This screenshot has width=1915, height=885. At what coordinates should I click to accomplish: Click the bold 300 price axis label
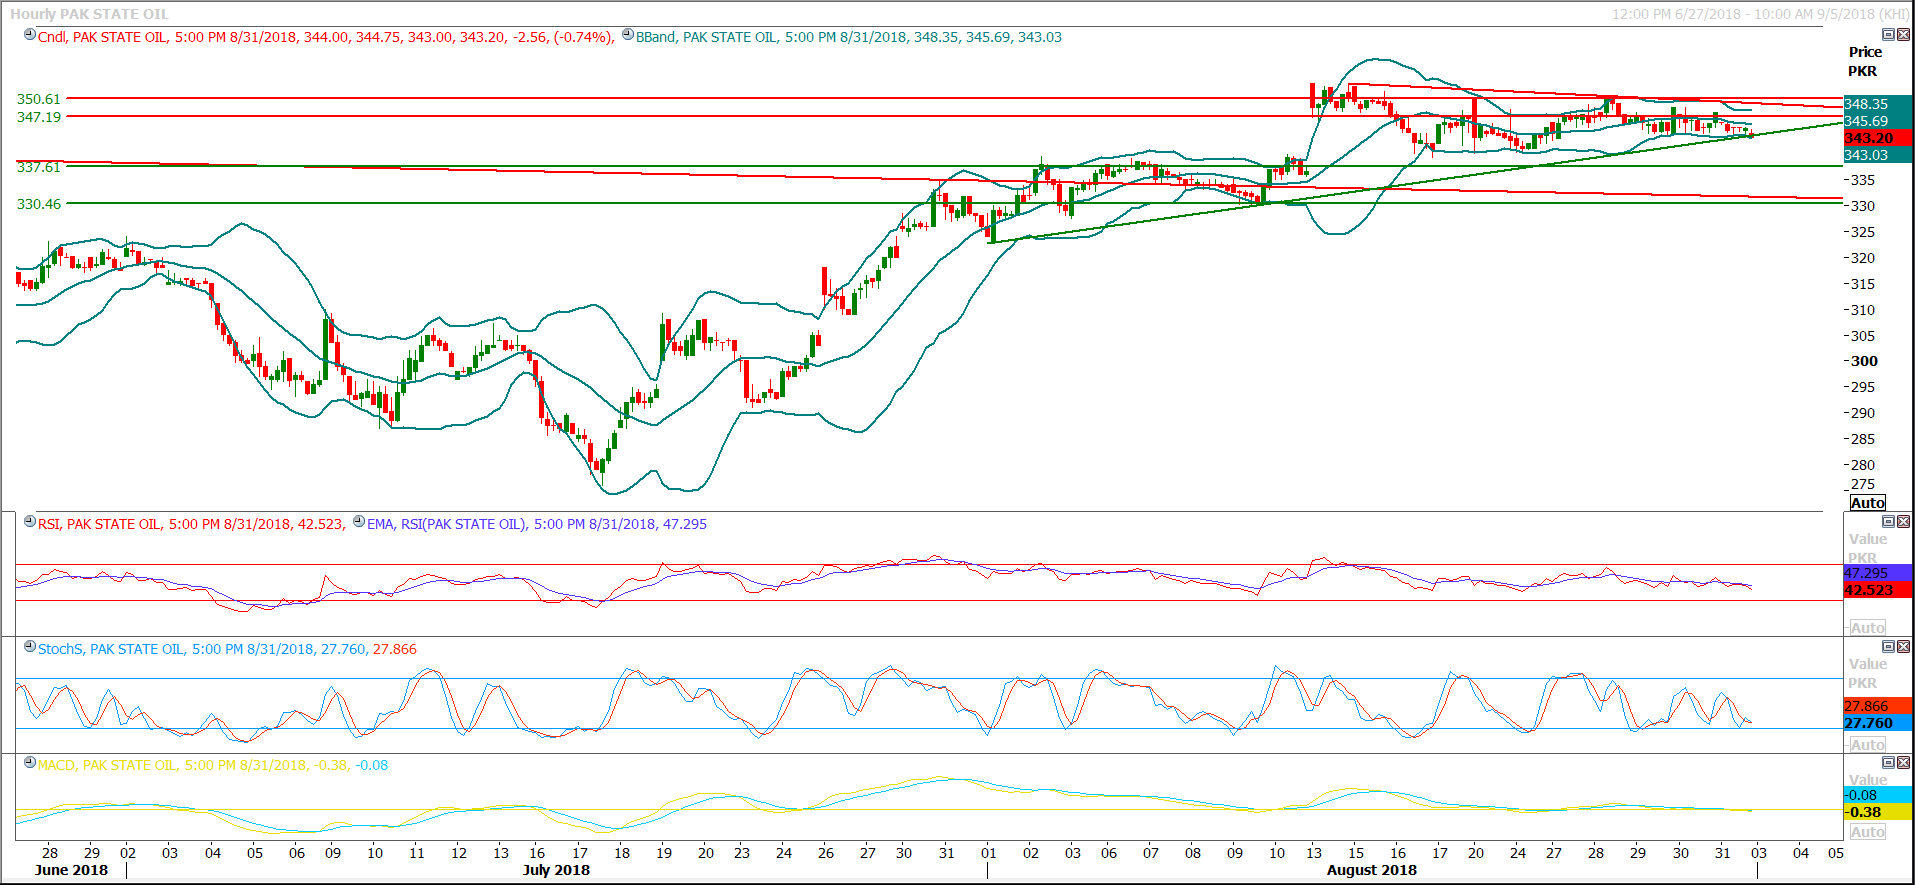click(1864, 361)
